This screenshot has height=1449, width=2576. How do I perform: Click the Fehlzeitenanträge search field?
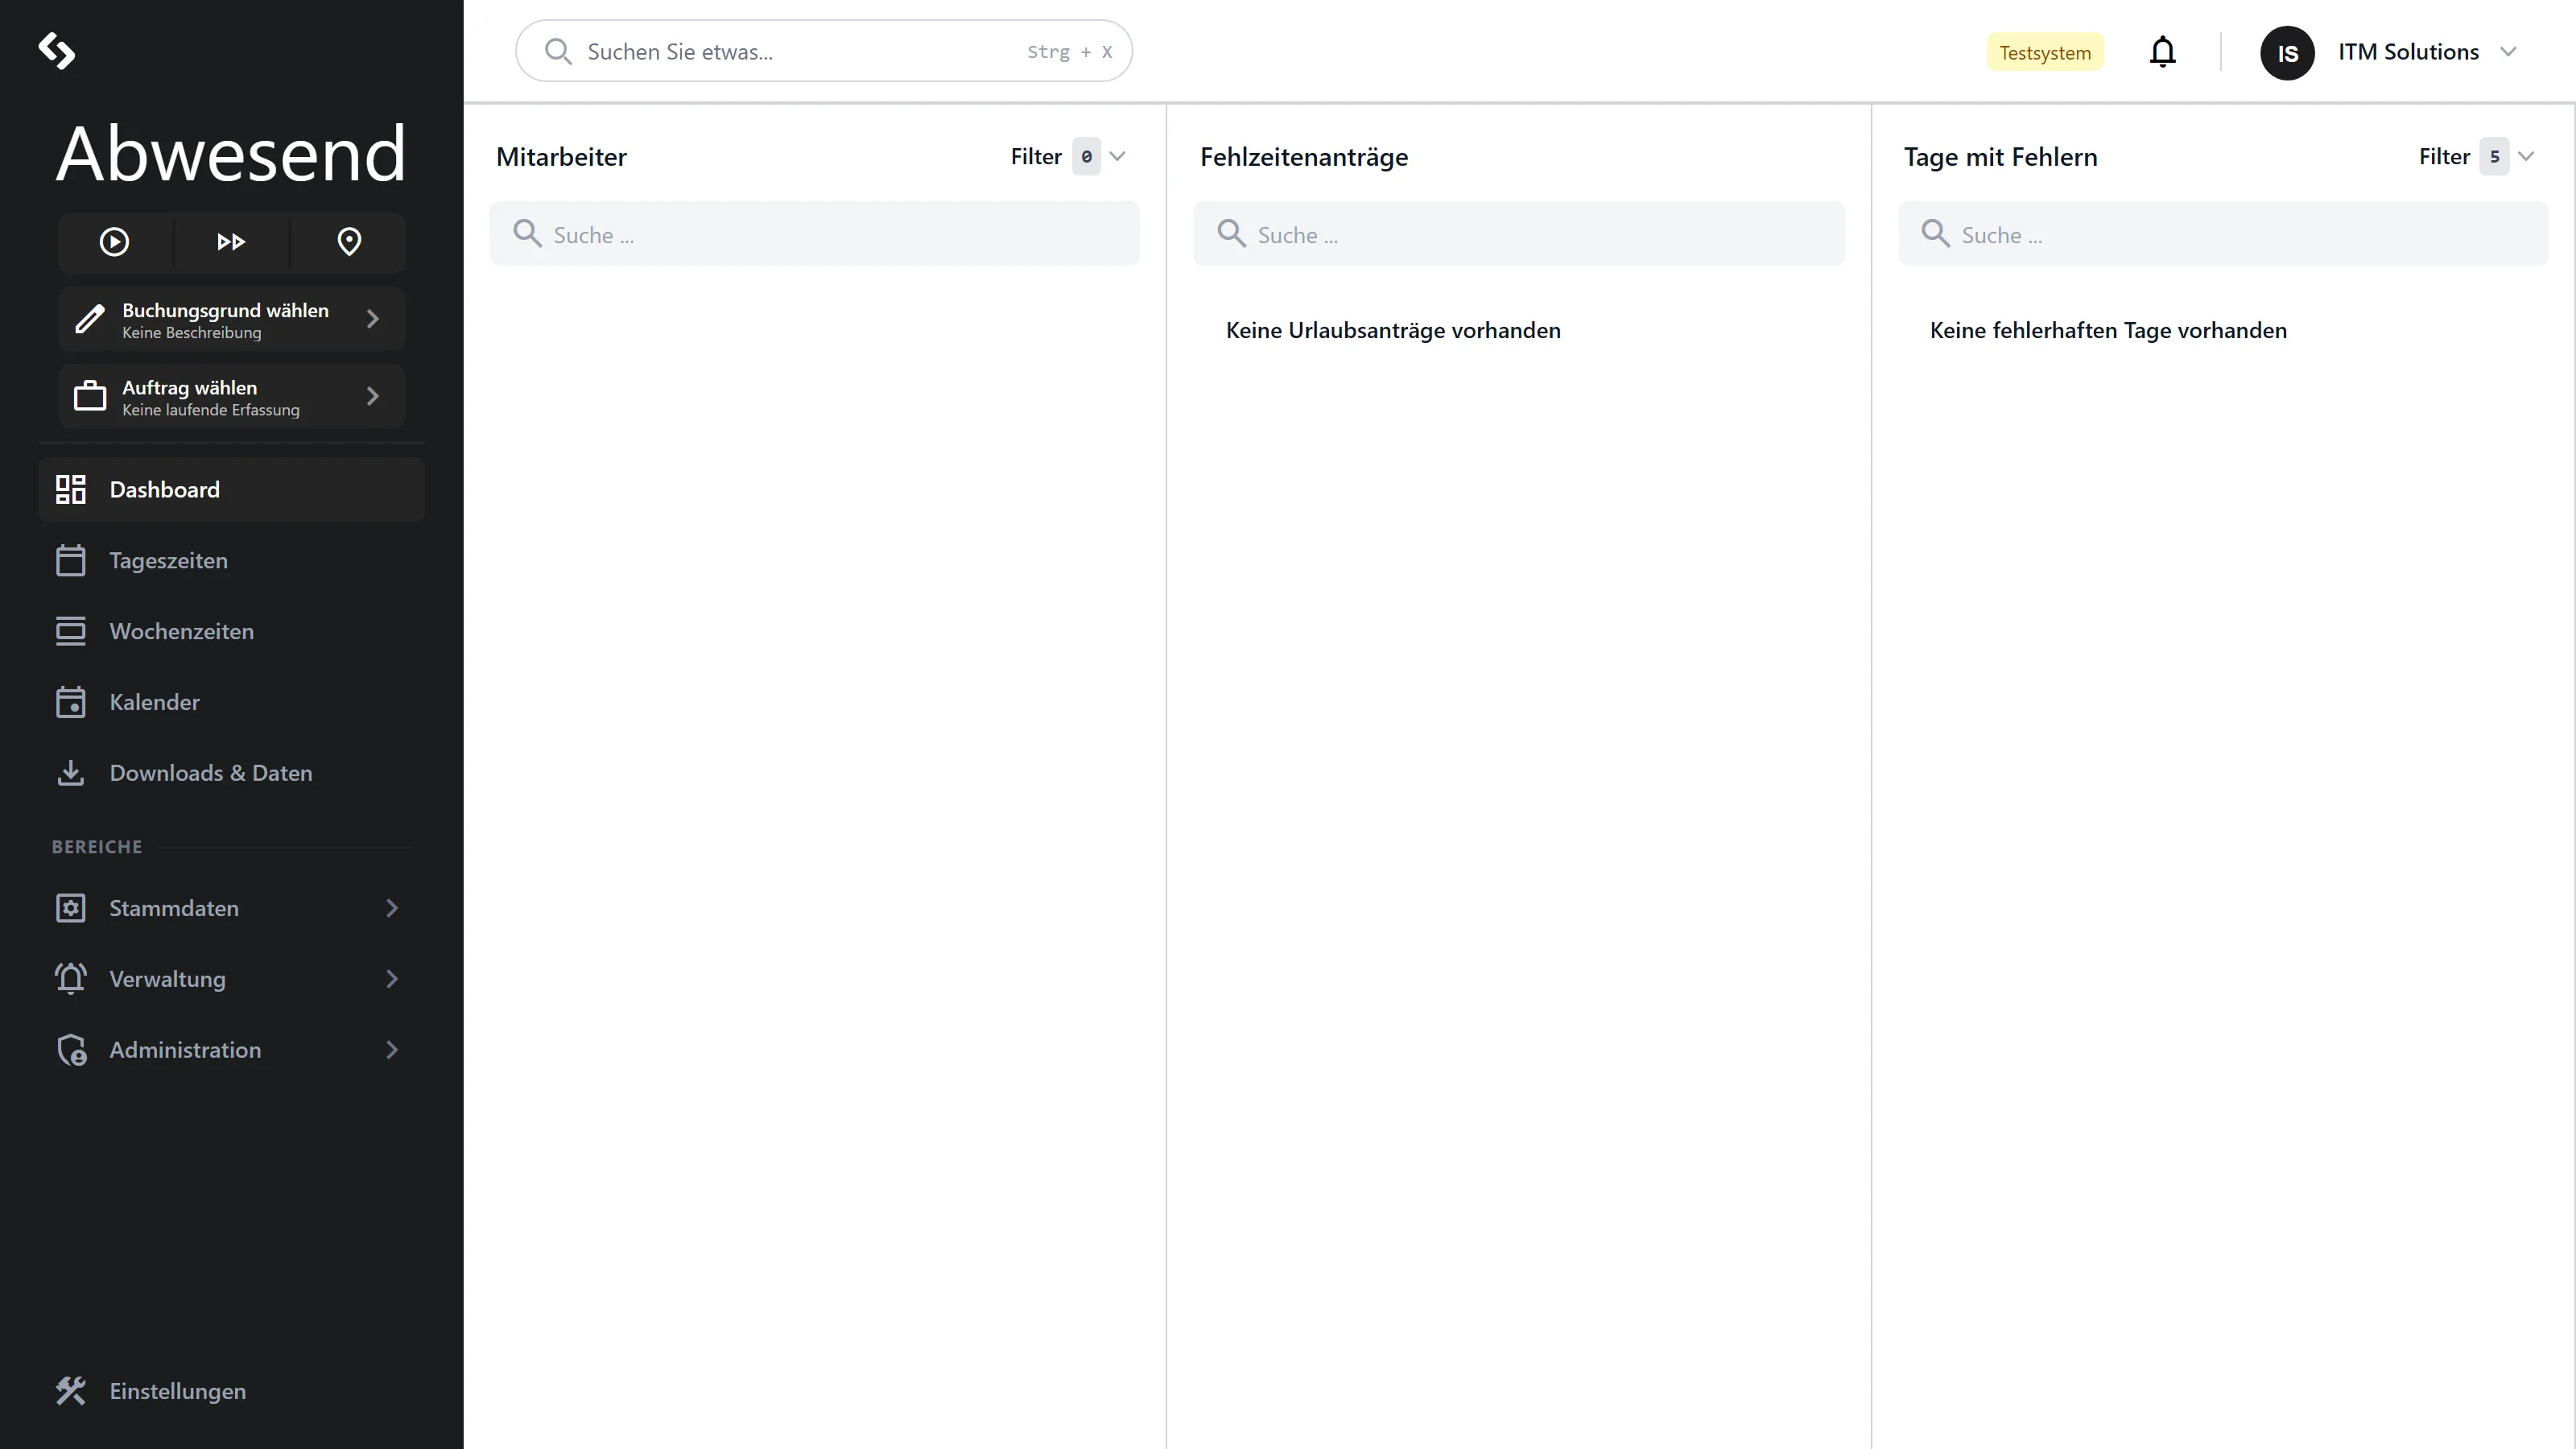[x=1518, y=234]
